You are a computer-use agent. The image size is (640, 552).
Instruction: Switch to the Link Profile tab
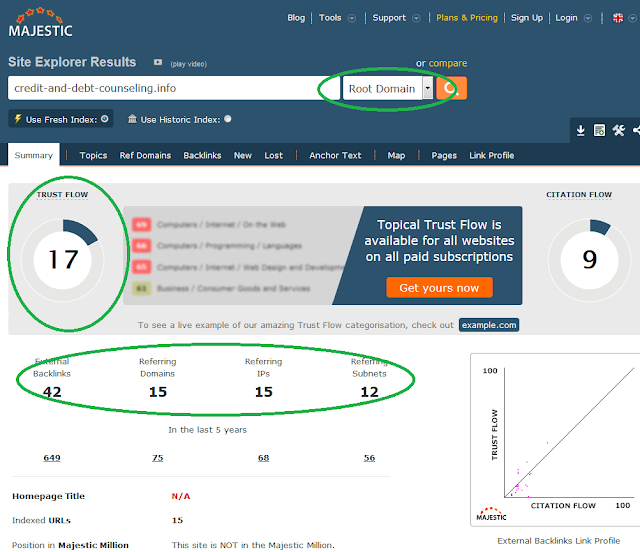[x=491, y=155]
